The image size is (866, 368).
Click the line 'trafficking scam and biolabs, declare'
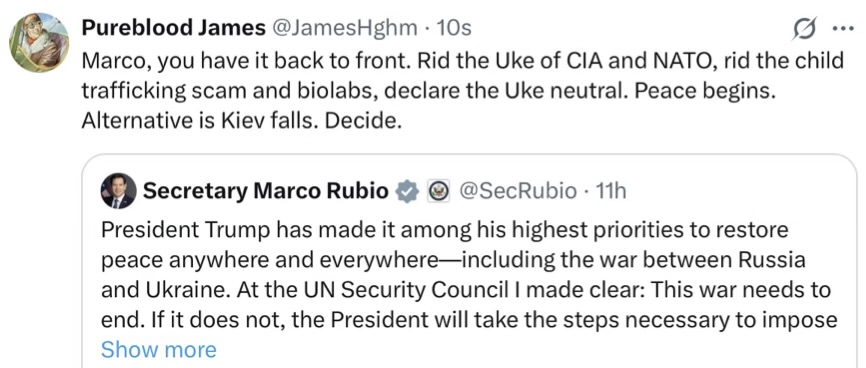click(428, 91)
